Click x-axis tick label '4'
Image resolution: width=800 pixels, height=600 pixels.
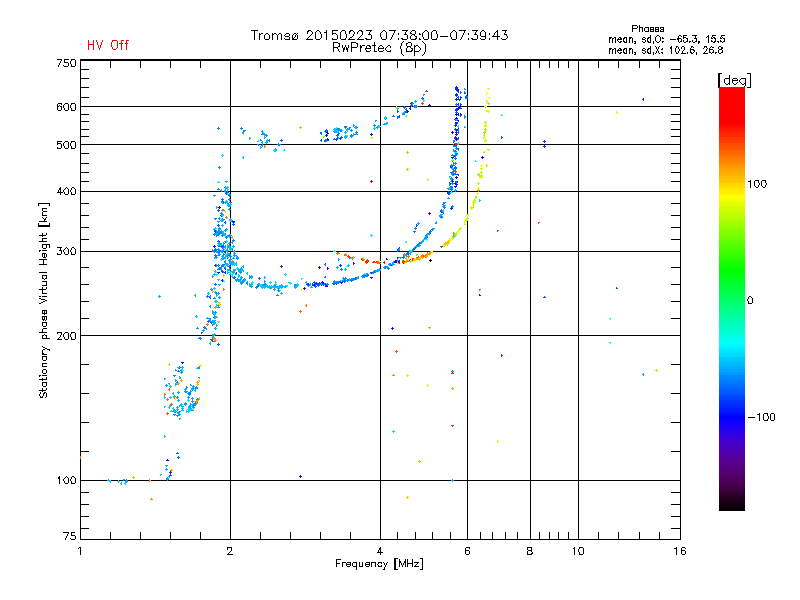380,551
